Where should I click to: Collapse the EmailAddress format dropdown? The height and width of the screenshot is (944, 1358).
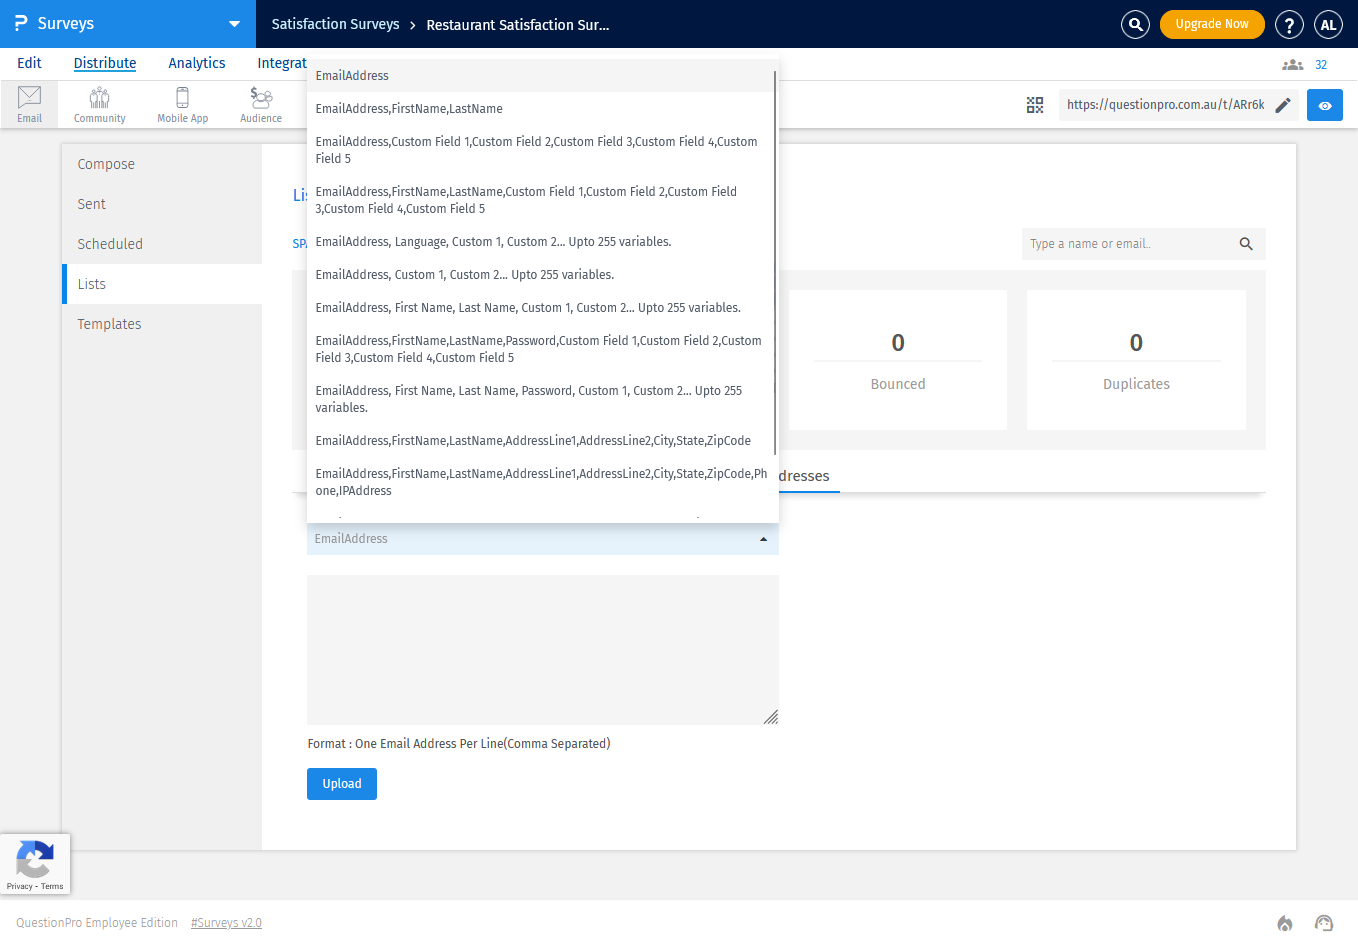[763, 538]
